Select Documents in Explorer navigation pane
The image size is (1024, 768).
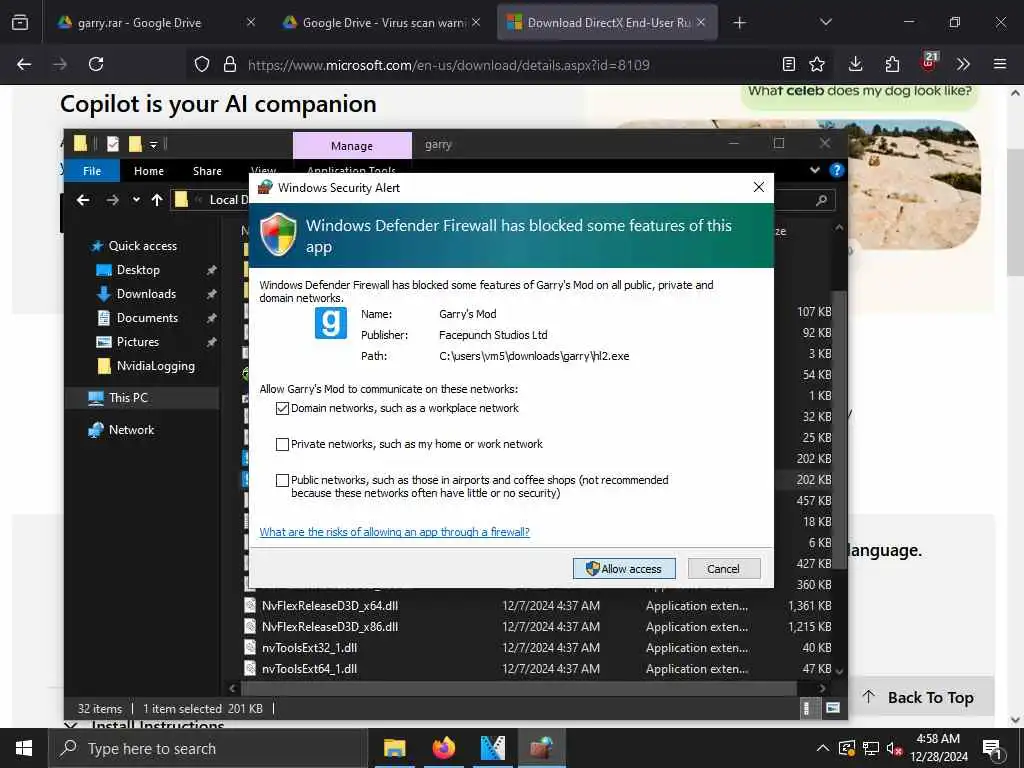(147, 318)
